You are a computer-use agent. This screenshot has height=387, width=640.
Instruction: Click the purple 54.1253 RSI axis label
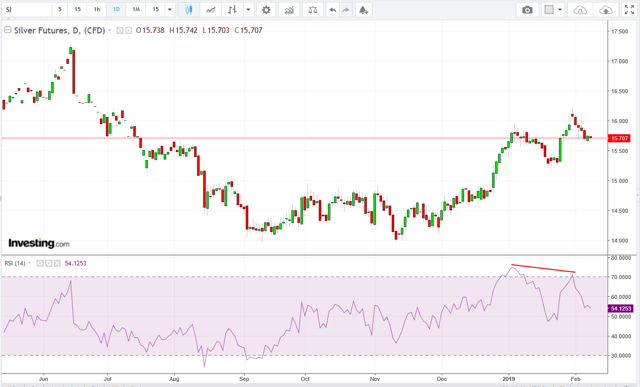[621, 309]
